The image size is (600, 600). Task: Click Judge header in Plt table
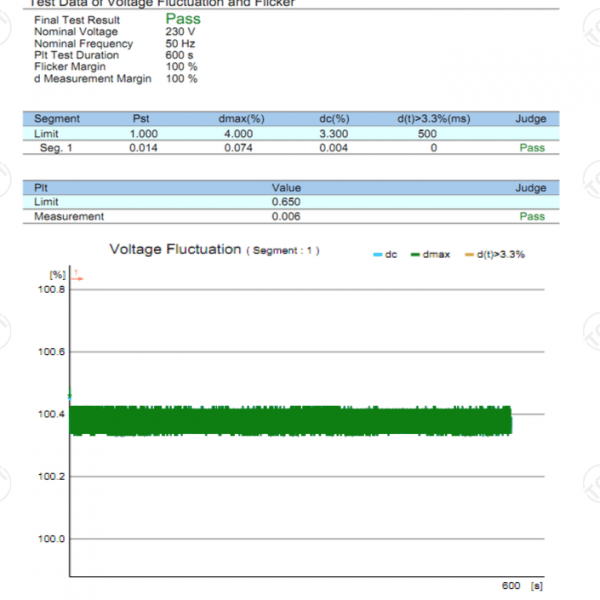pyautogui.click(x=531, y=188)
